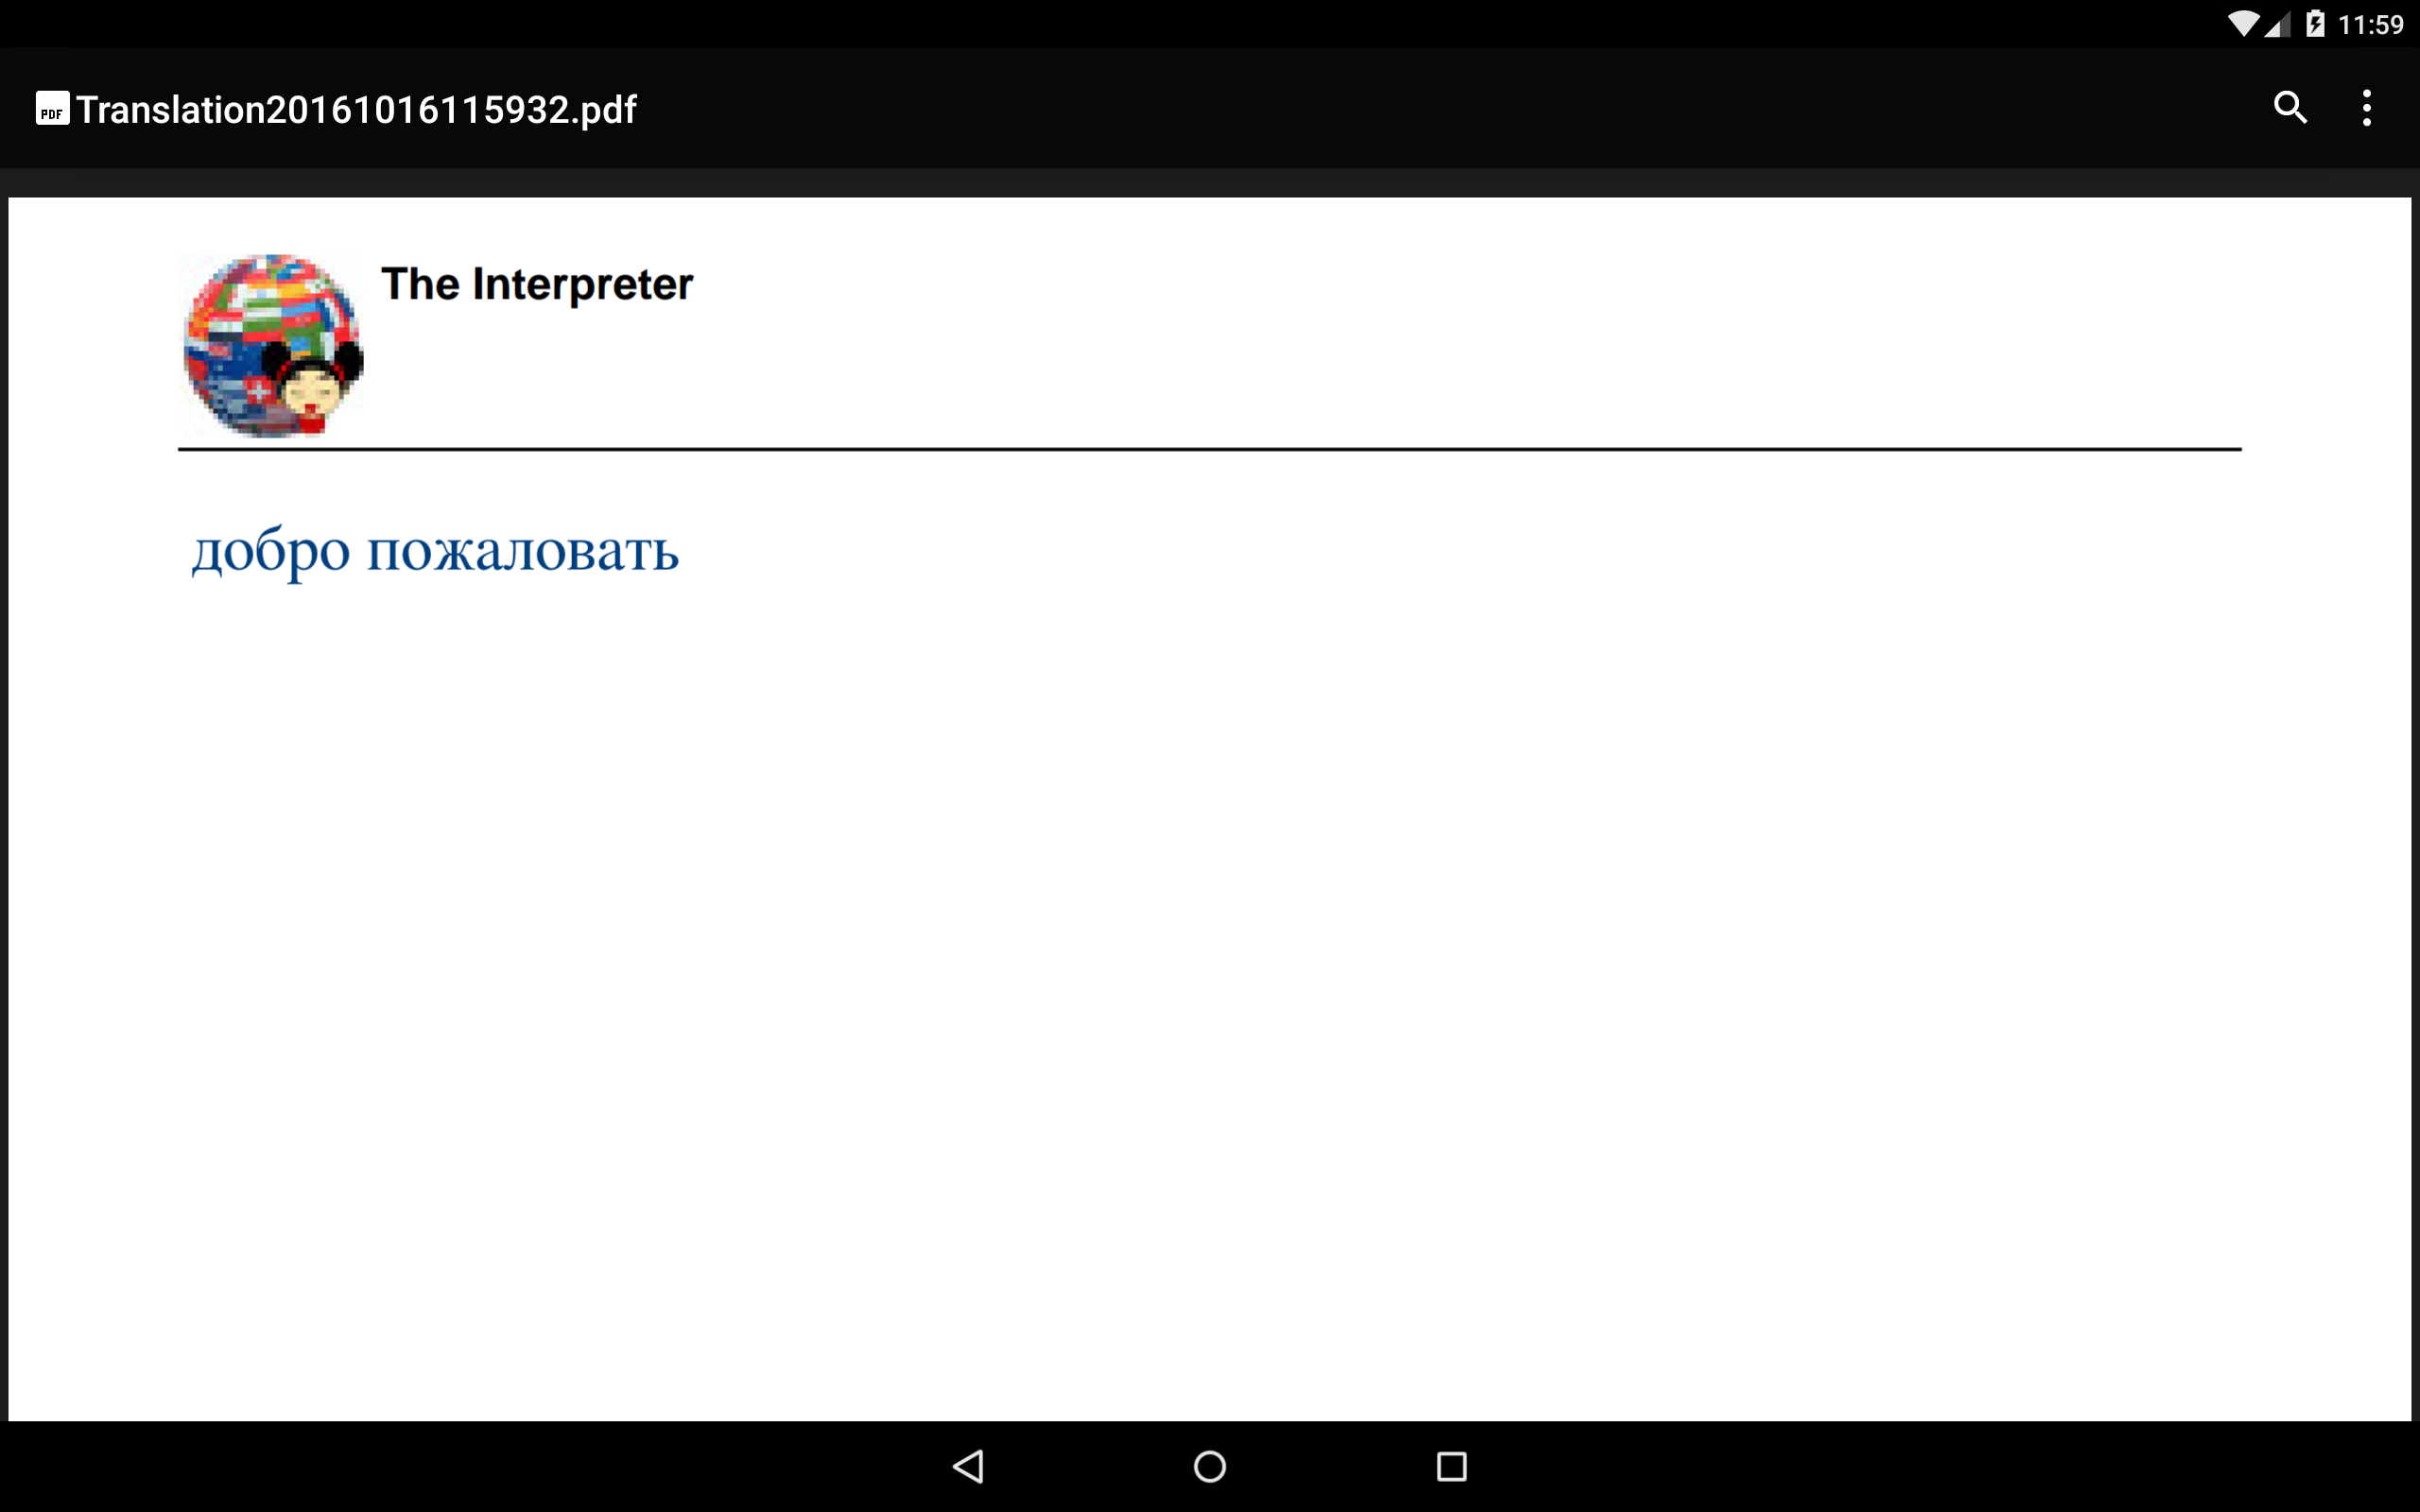Open the three-dot overflow menu
This screenshot has height=1512, width=2420.
click(x=2366, y=107)
